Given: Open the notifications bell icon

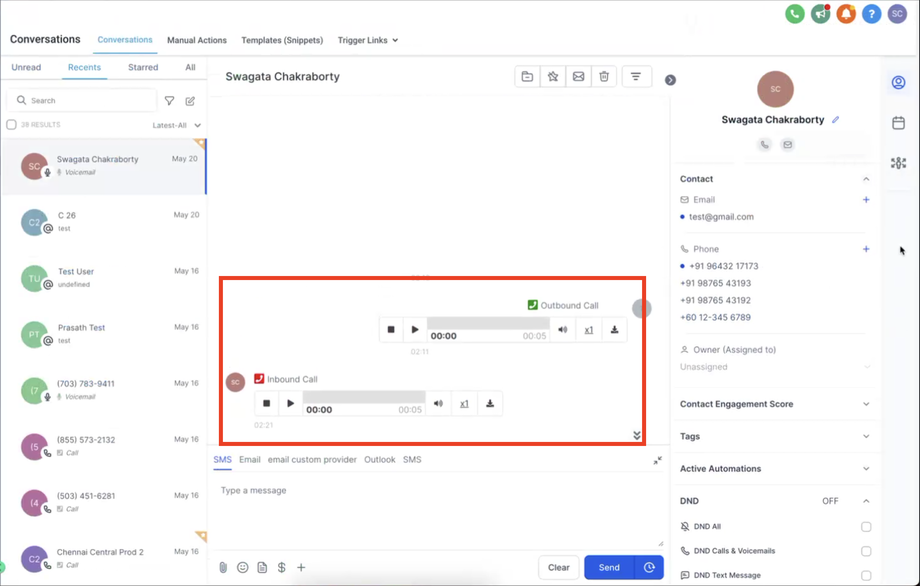Looking at the screenshot, I should (x=846, y=14).
